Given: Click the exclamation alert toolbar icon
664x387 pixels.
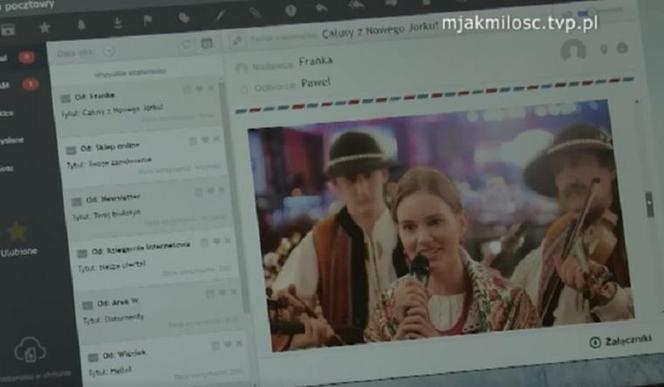Looking at the screenshot, I should pos(290,10).
